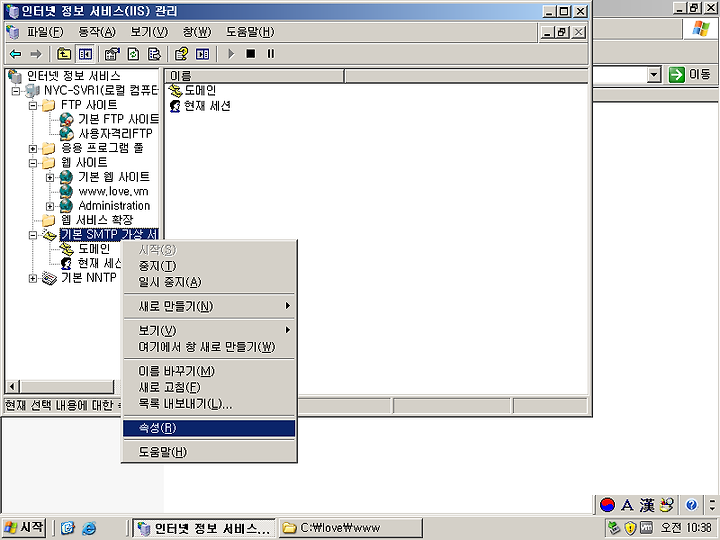720x540 pixels.
Task: Click the 이름 column header
Action: [x=254, y=76]
